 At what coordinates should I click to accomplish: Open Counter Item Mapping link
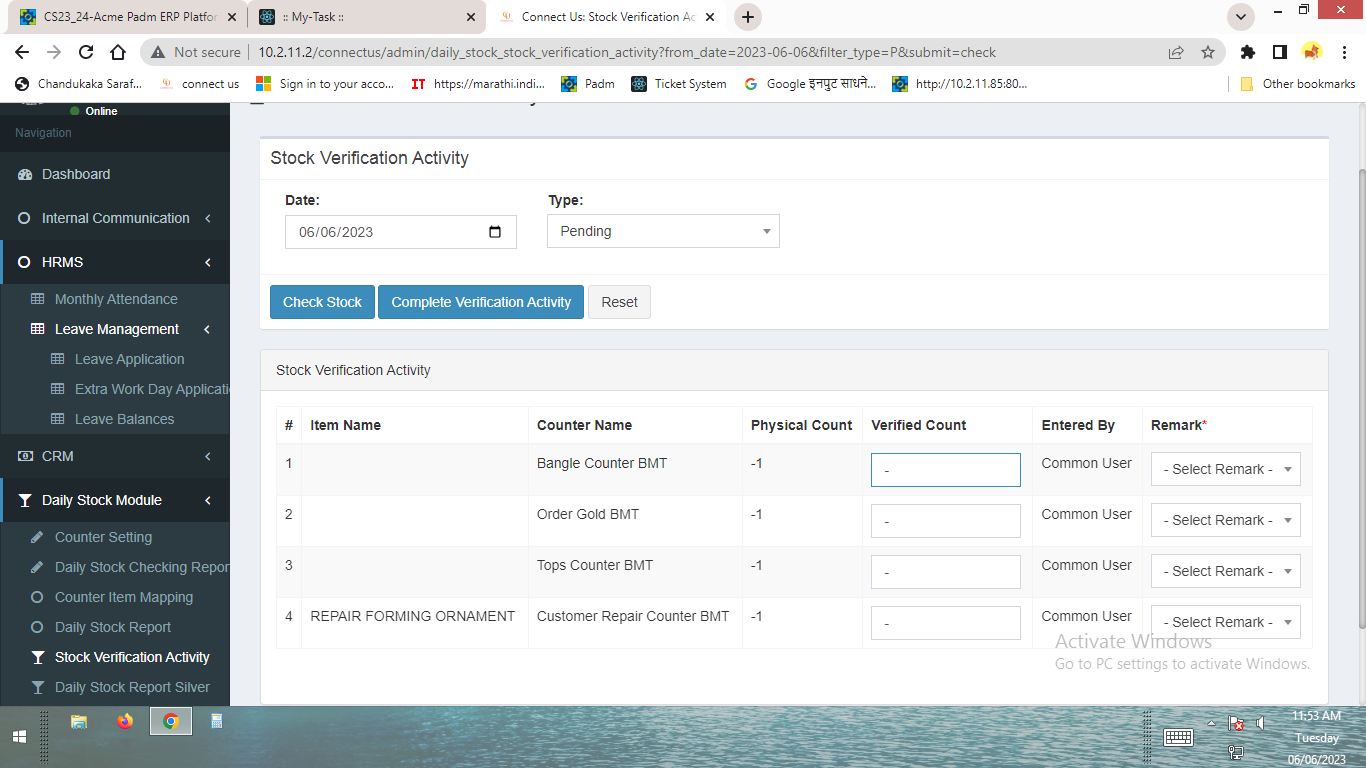pos(124,597)
